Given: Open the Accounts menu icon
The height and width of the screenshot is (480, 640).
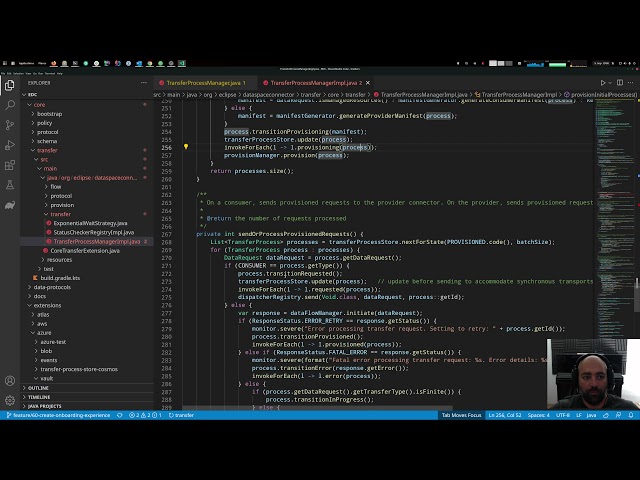Looking at the screenshot, I should pos(10,380).
